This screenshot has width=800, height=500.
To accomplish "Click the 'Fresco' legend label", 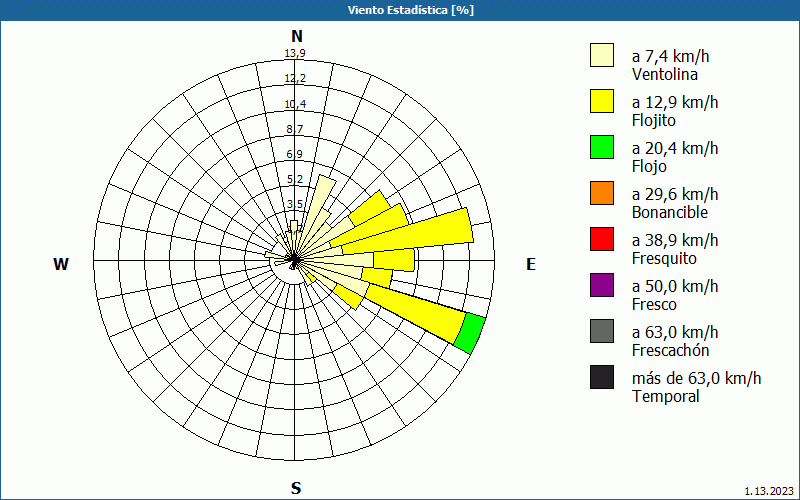I will pos(655,304).
